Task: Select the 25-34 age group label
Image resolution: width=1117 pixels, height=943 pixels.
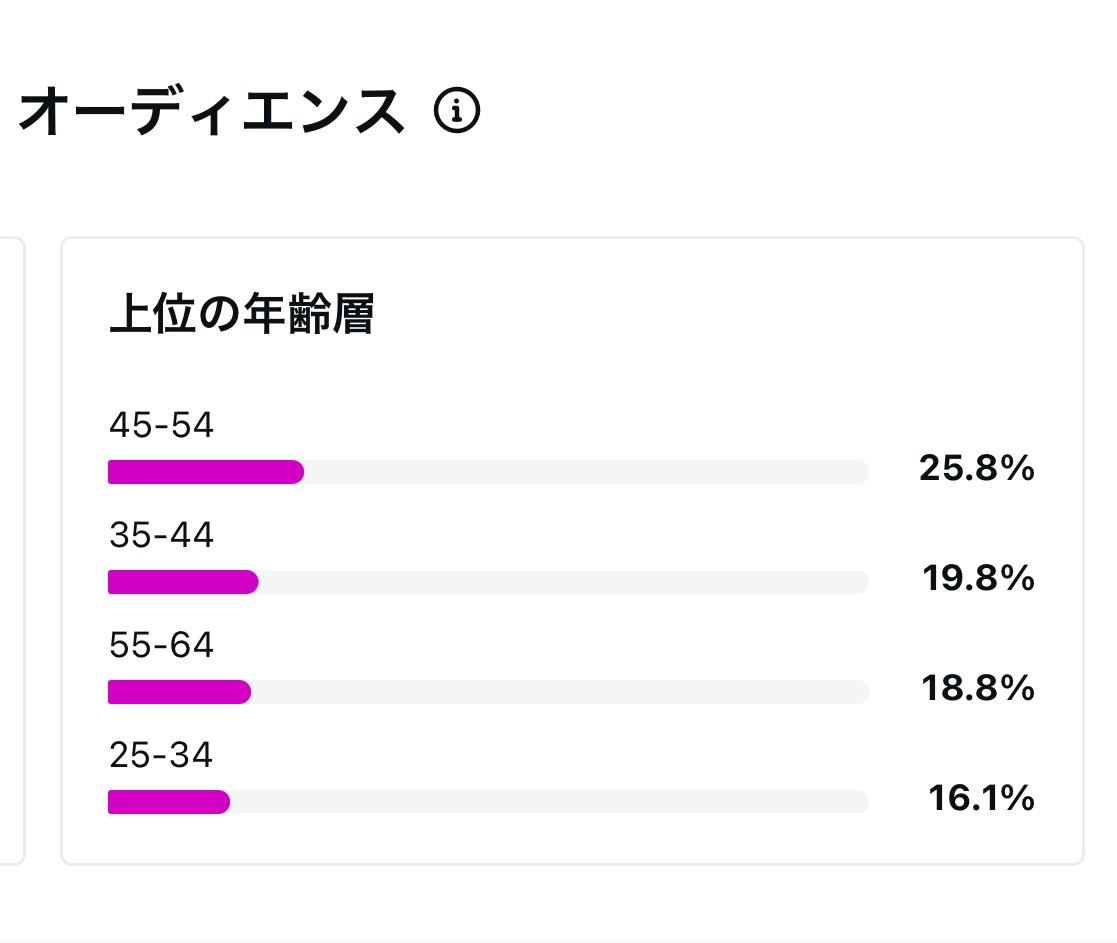Action: click(x=161, y=756)
